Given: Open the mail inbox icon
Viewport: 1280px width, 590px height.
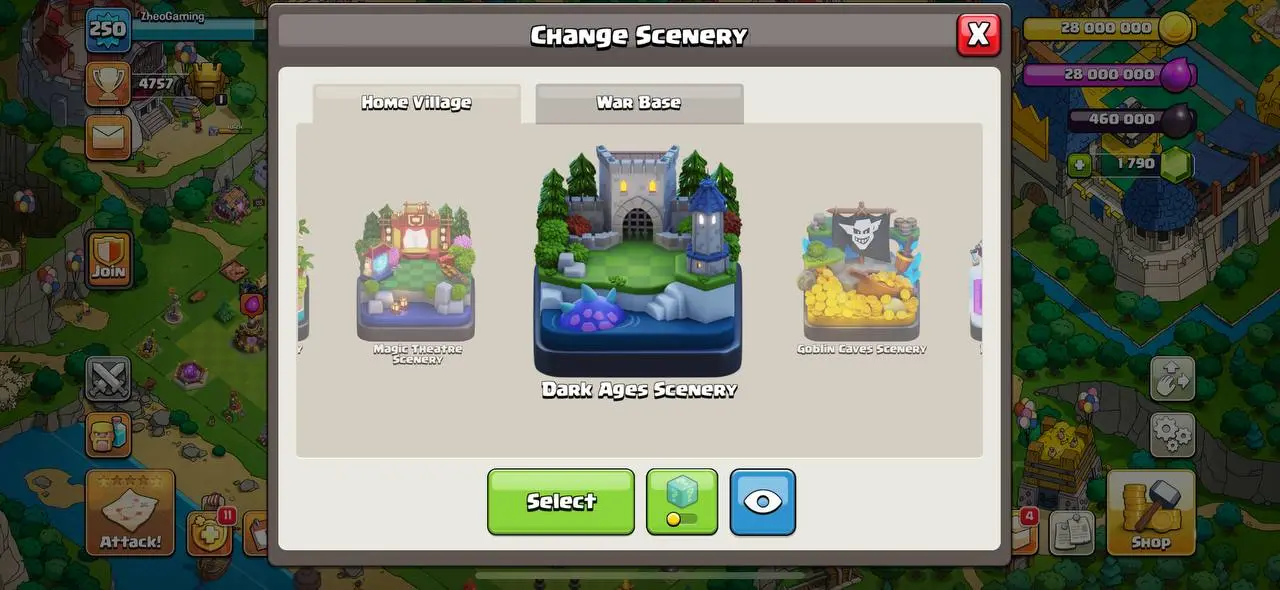Looking at the screenshot, I should pos(108,137).
